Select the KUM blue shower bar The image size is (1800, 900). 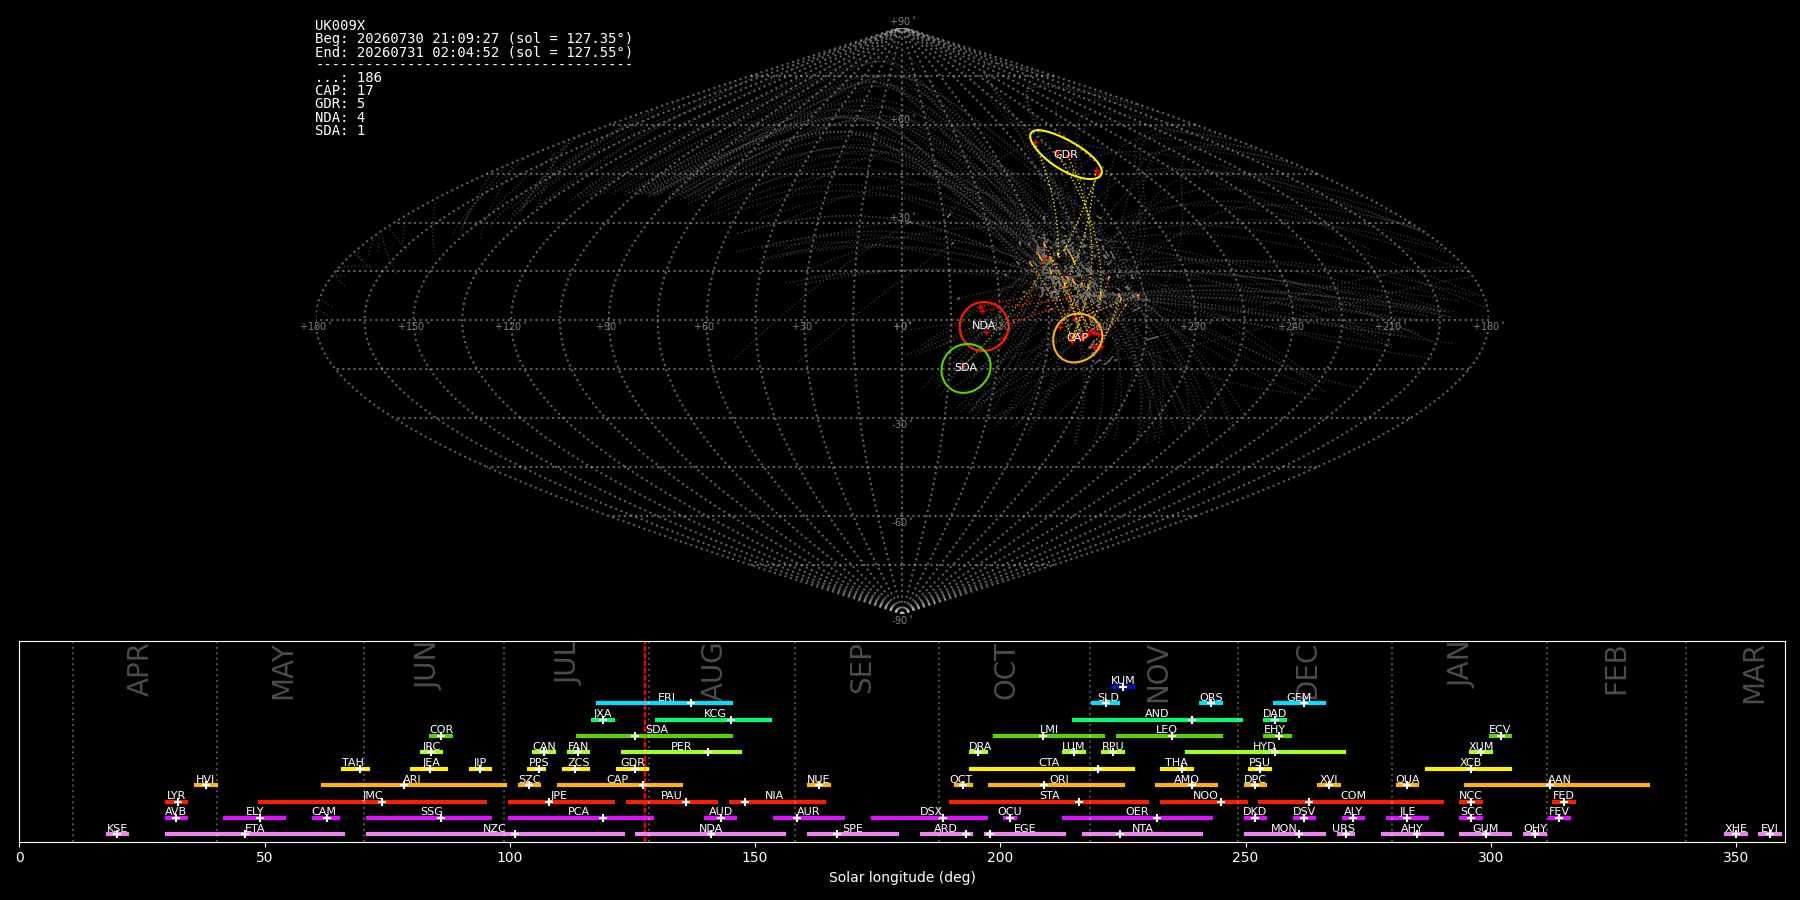click(1123, 687)
